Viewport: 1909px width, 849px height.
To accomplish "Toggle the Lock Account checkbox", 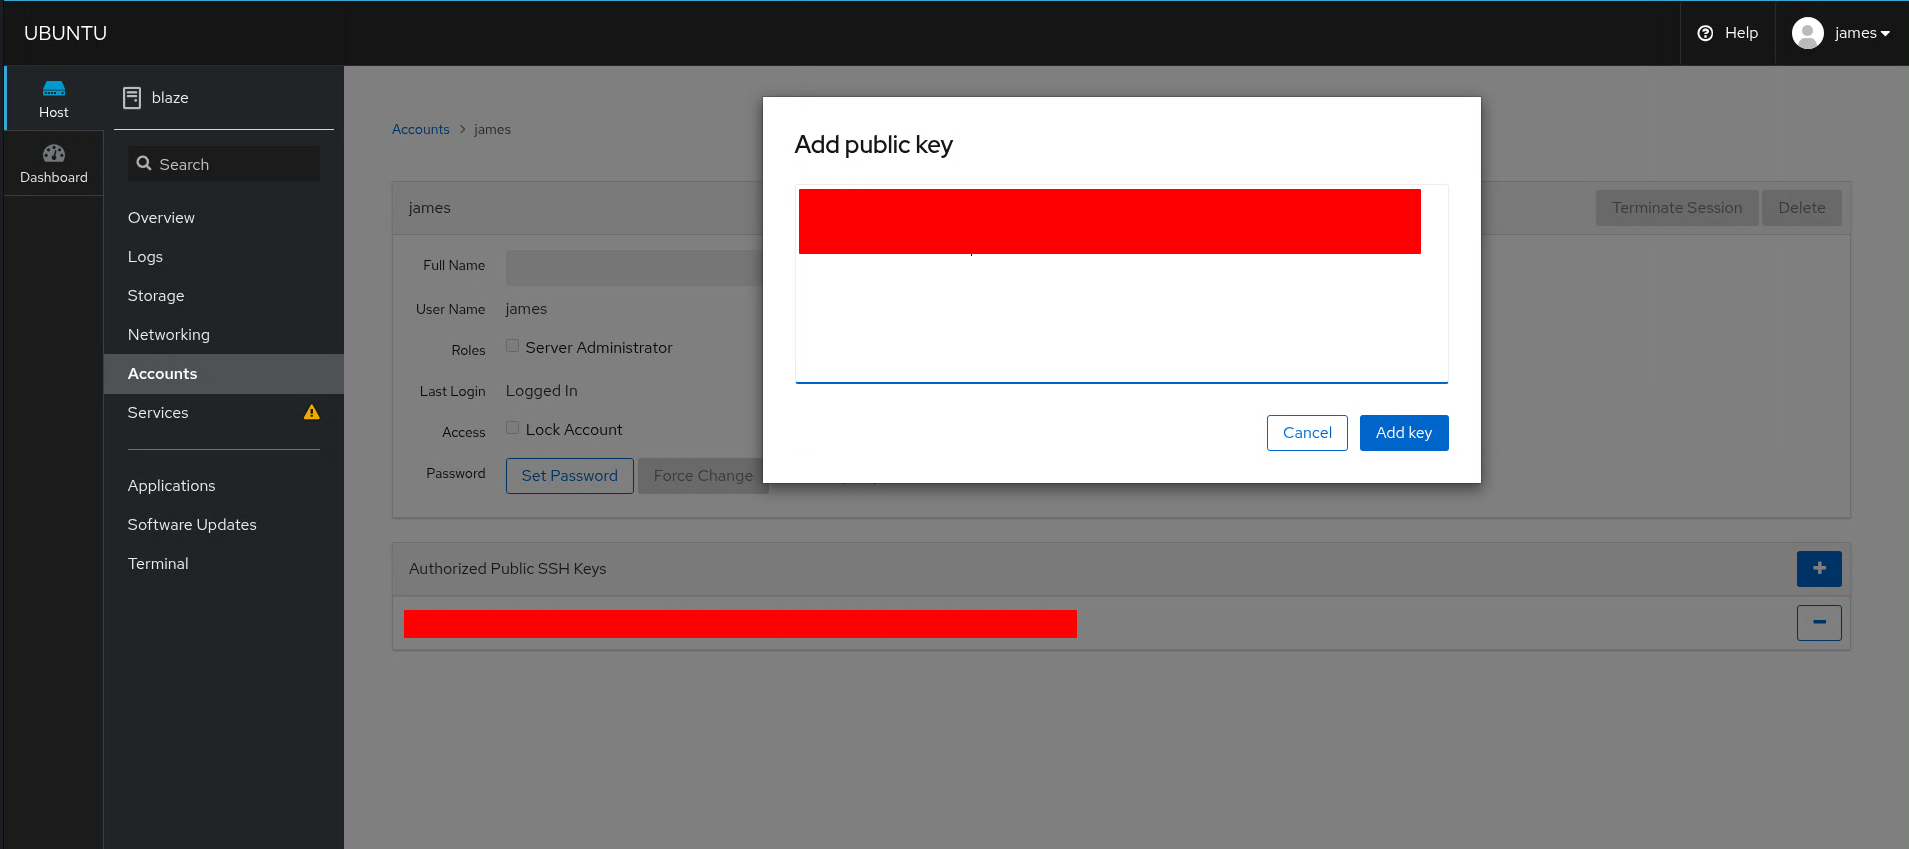I will [x=512, y=428].
